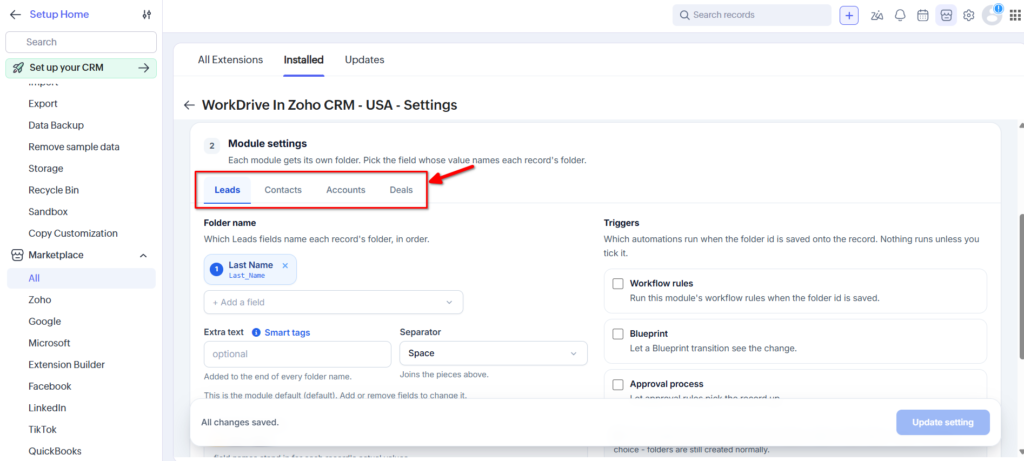Open Setup Home link
The height and width of the screenshot is (461, 1024).
click(x=59, y=14)
